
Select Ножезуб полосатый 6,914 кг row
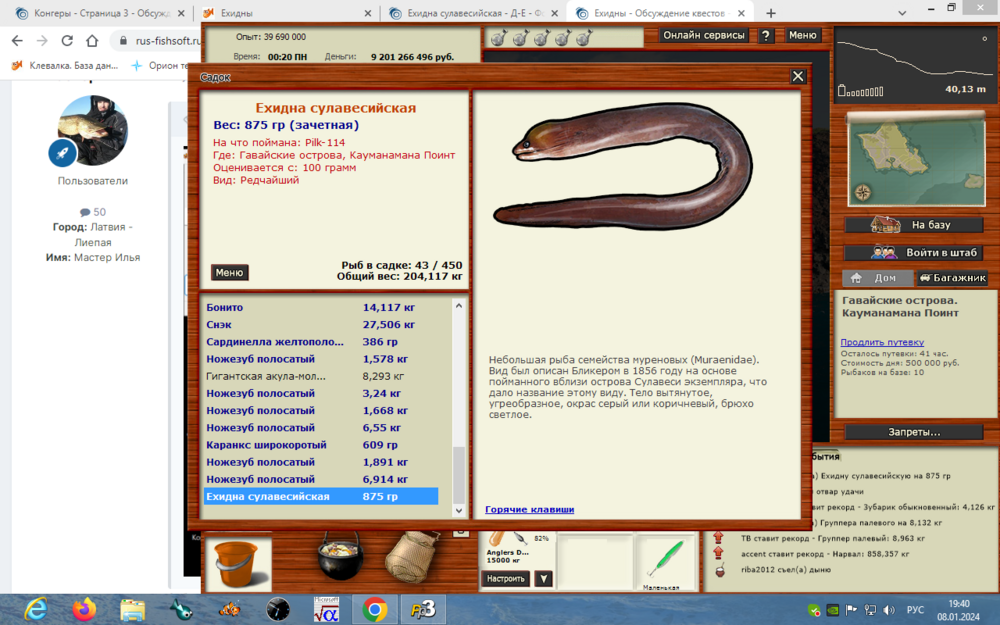coord(321,480)
